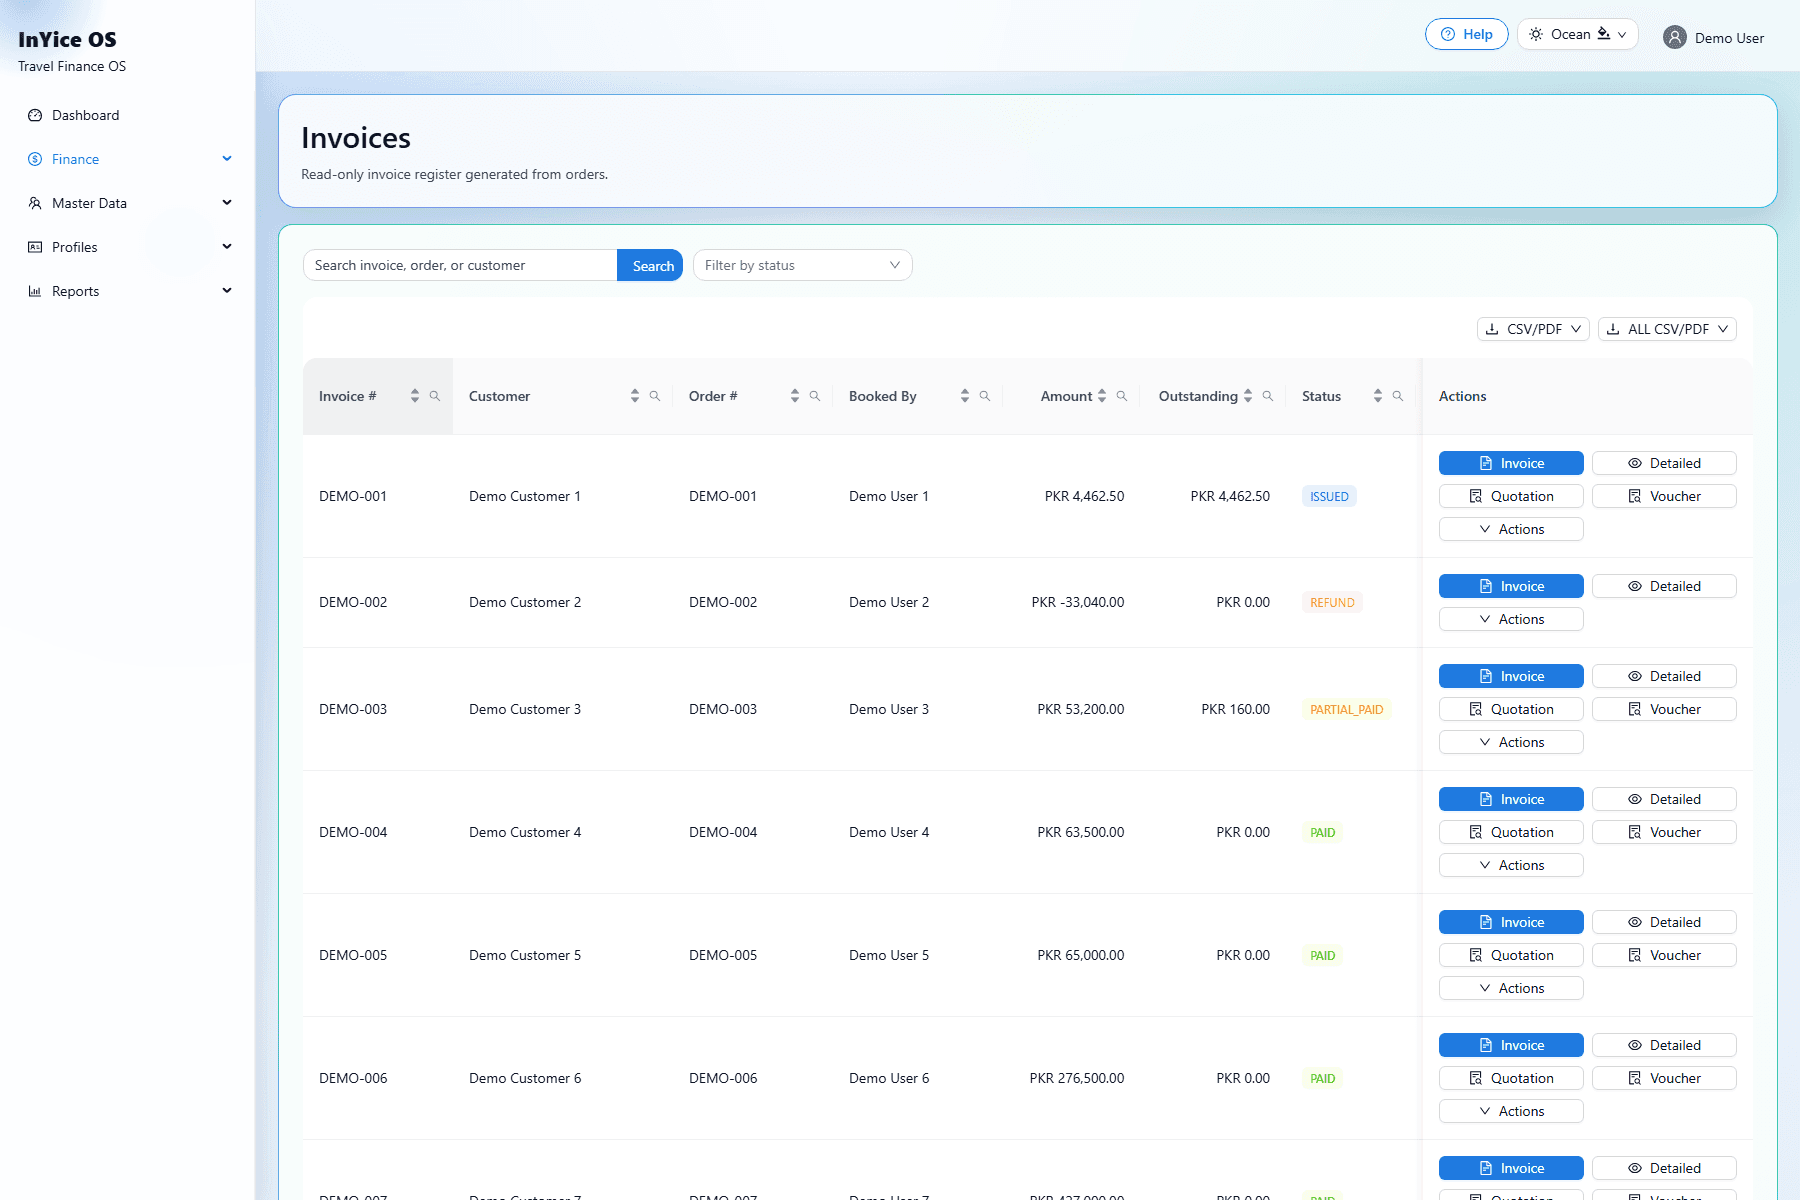The image size is (1800, 1200).
Task: Expand Actions dropdown for DEMO-004
Action: (x=1511, y=865)
